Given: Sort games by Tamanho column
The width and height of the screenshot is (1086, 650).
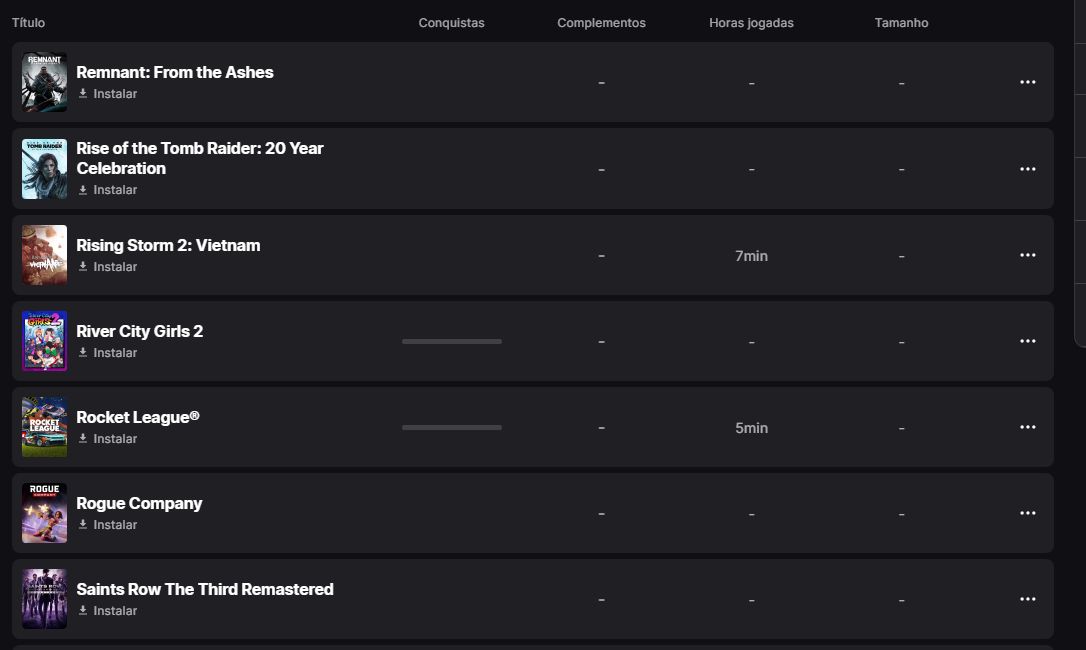Looking at the screenshot, I should (901, 23).
